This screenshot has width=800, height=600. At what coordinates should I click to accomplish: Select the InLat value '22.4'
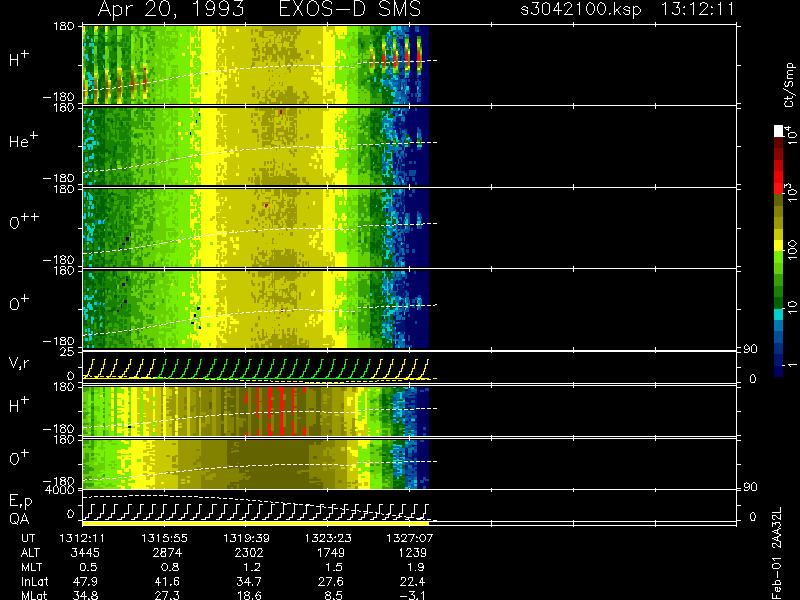point(413,582)
